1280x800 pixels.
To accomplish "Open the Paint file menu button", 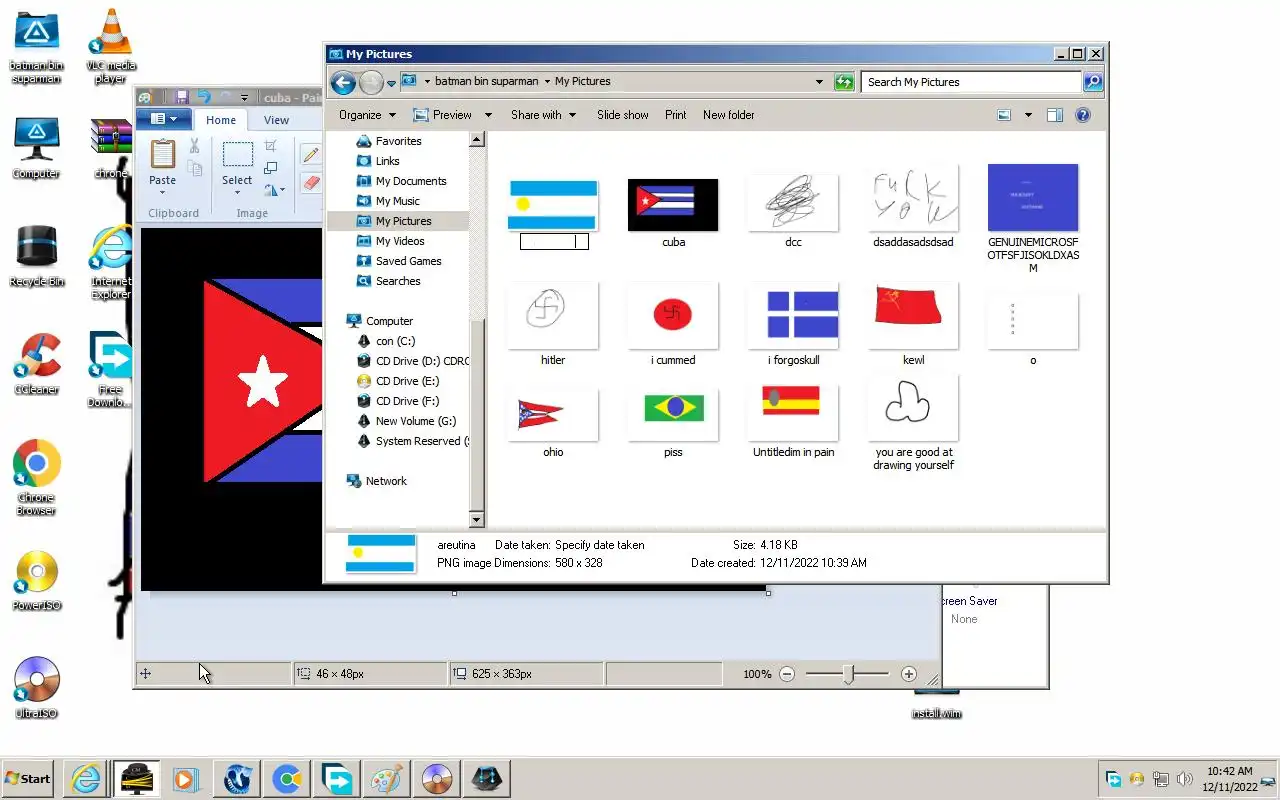I will (163, 120).
